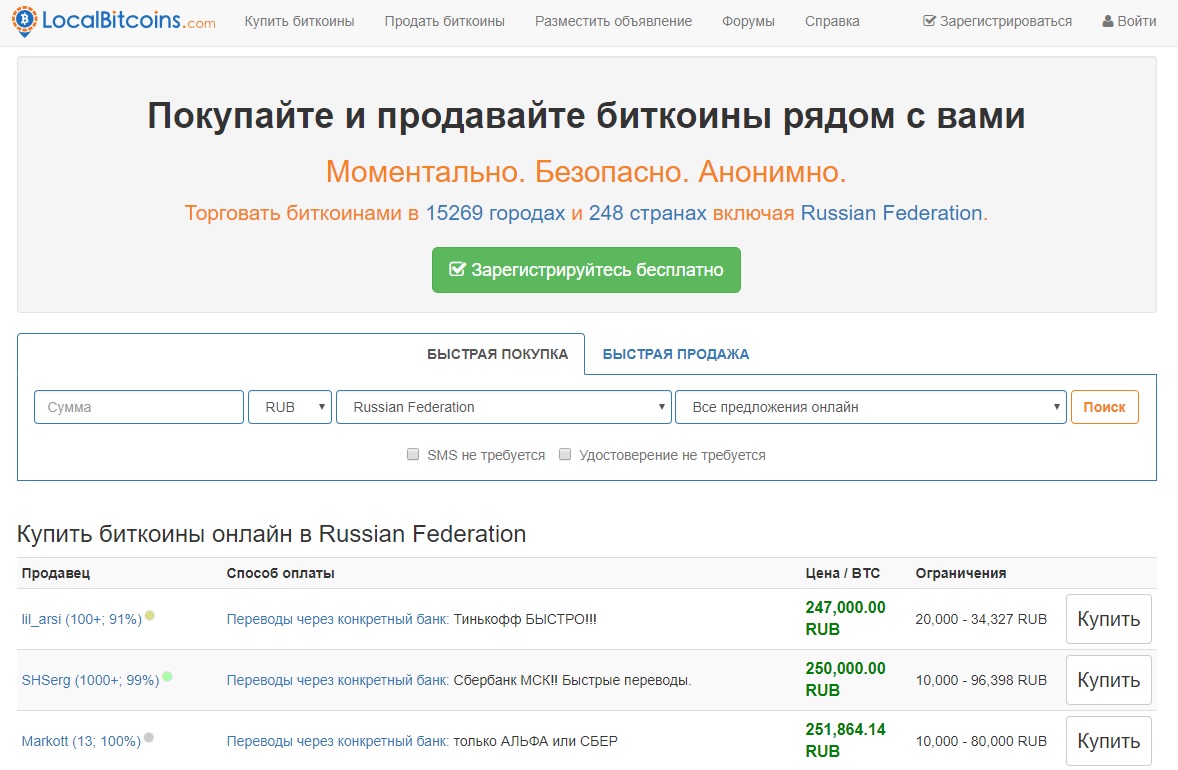Focus the Сумма amount input field
This screenshot has height=770, width=1178.
(x=139, y=407)
